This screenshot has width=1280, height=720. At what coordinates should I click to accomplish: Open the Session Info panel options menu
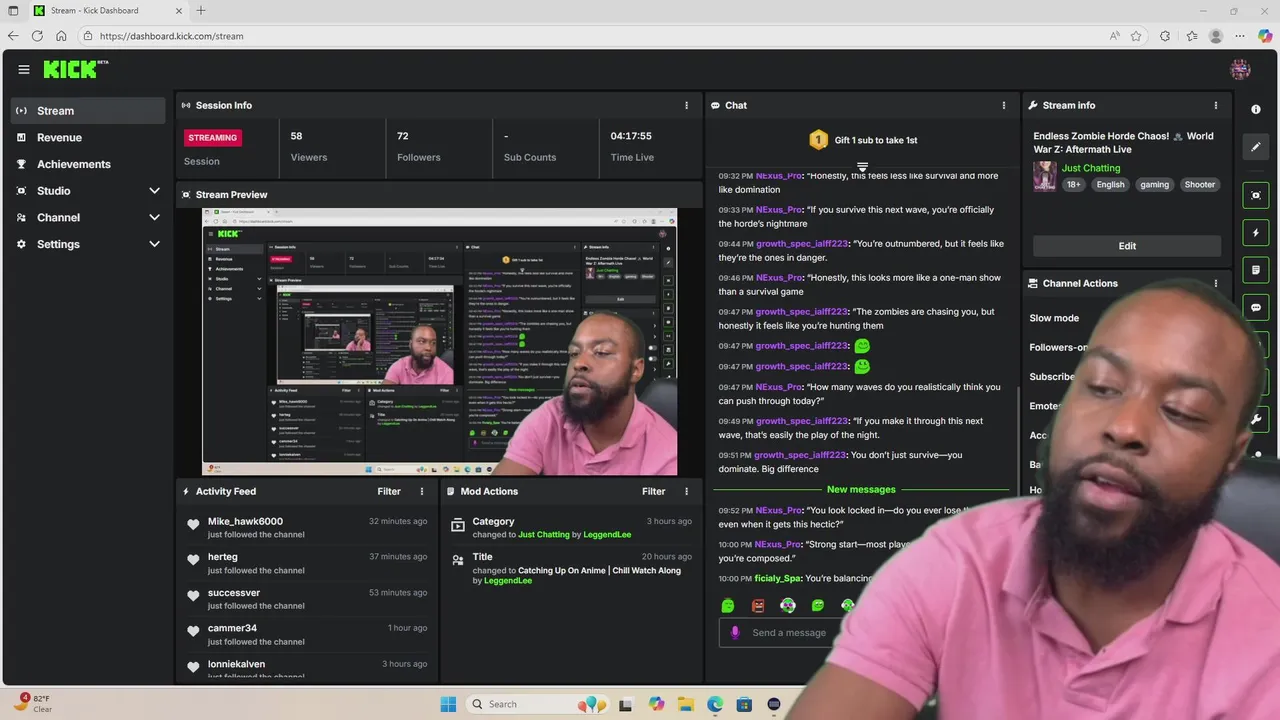point(686,105)
